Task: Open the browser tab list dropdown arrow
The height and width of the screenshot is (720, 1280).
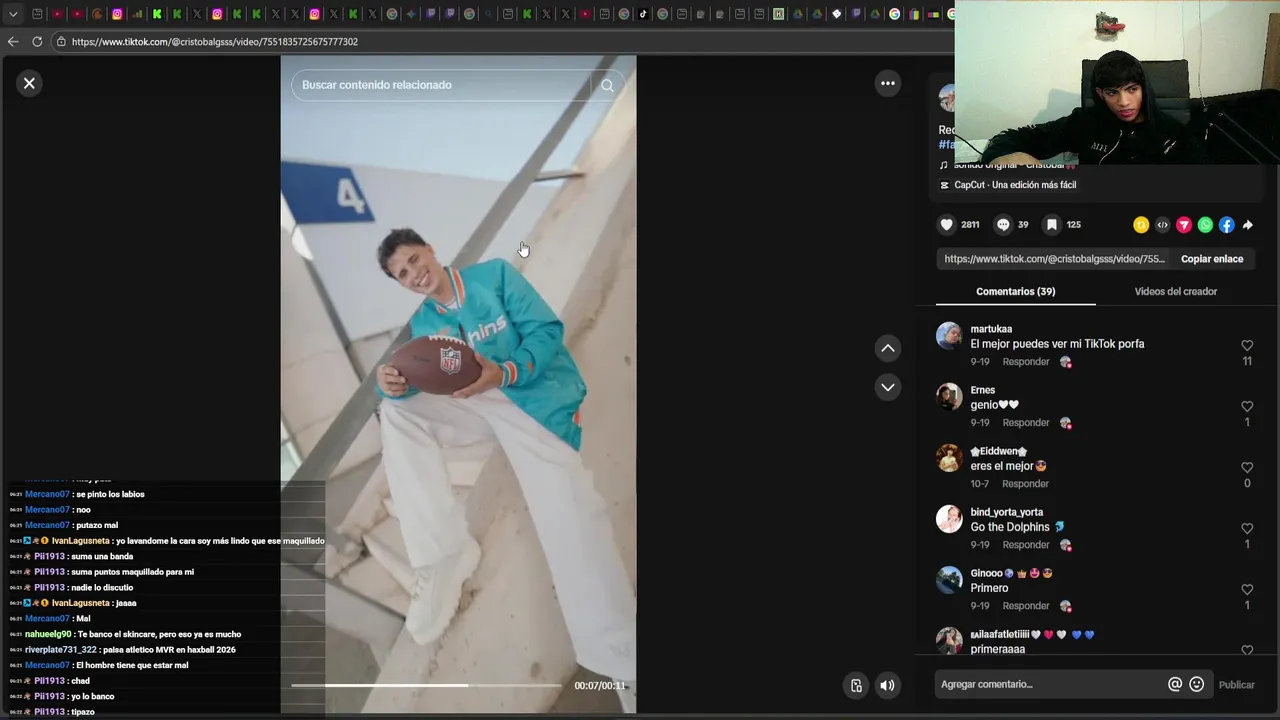Action: (13, 14)
